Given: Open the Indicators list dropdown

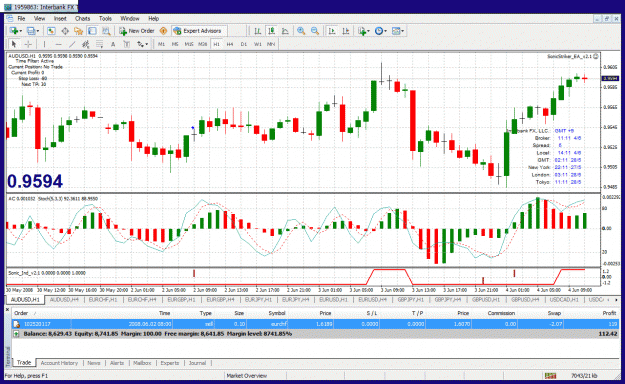Looking at the screenshot, I should 364,31.
